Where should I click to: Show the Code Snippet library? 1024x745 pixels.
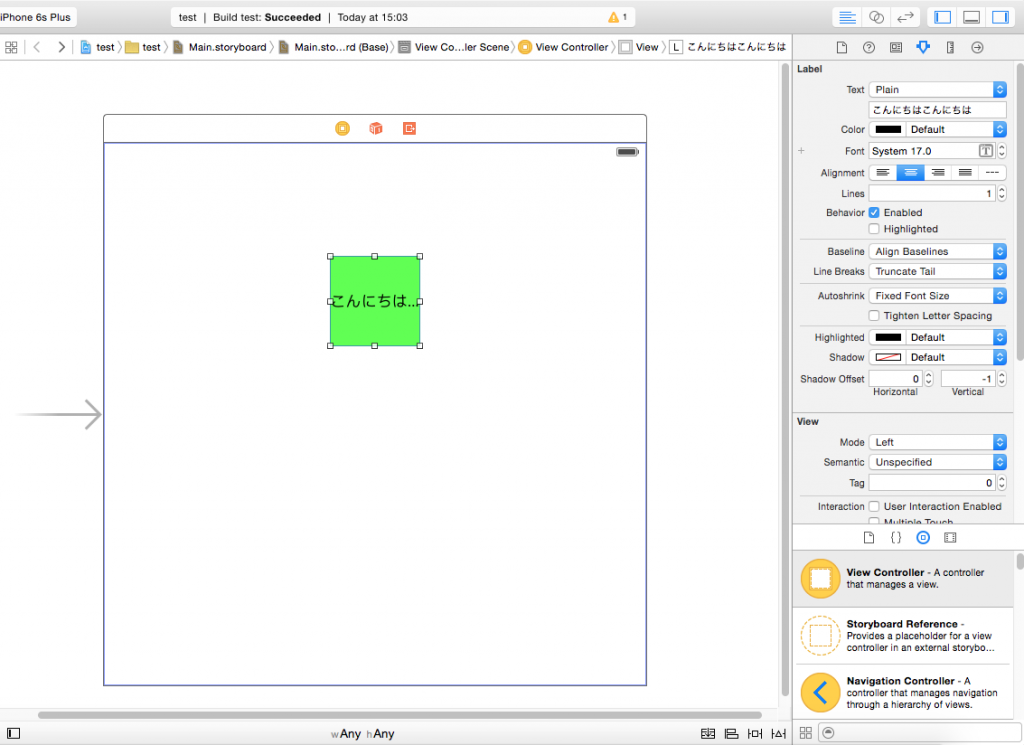896,537
